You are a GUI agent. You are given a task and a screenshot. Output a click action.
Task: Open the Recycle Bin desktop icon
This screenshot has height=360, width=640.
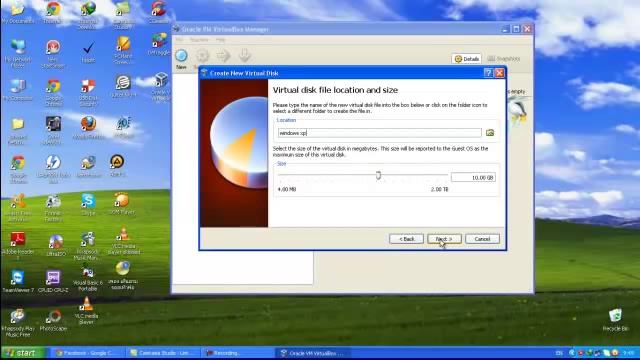[615, 320]
